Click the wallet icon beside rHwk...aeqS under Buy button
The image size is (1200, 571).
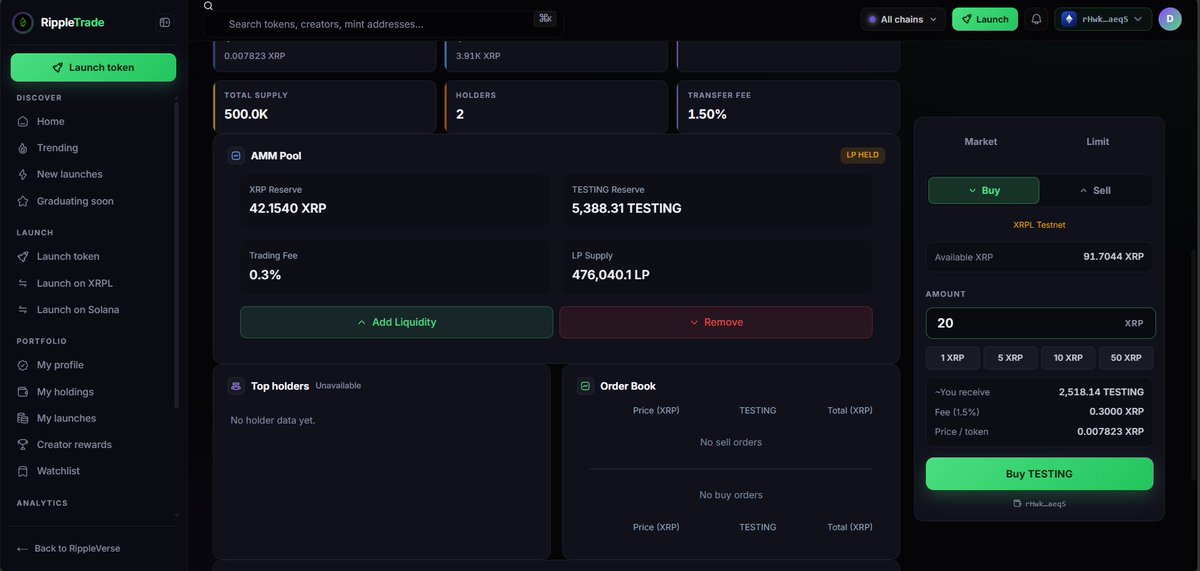click(1017, 504)
